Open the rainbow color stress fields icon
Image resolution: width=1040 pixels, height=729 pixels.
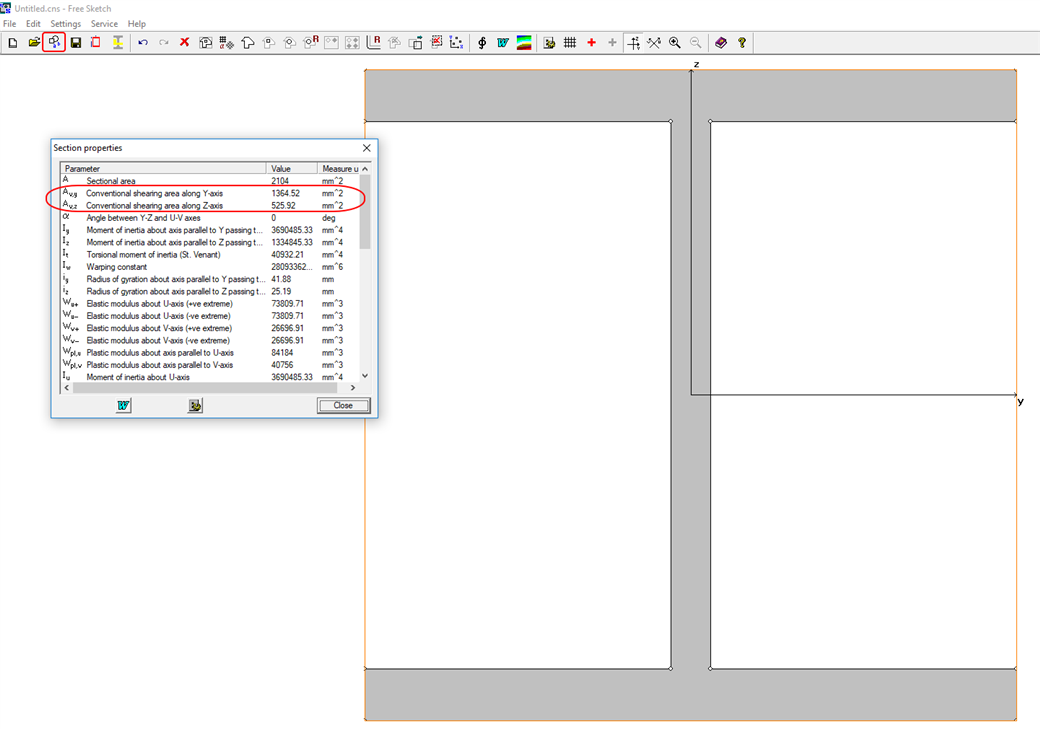pos(524,42)
